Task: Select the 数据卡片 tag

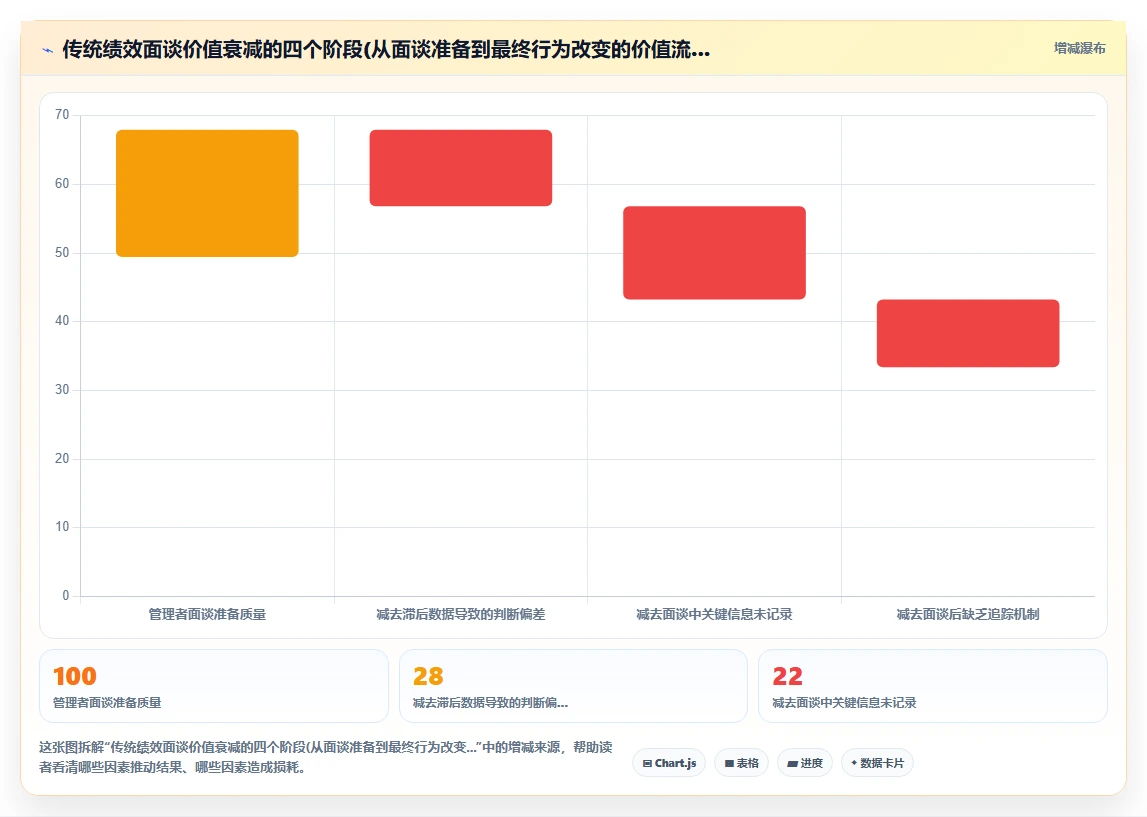Action: 877,763
